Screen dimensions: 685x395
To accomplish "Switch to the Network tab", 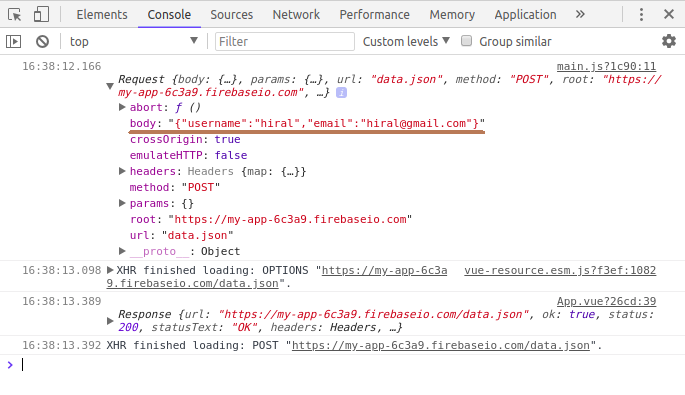I will point(296,14).
